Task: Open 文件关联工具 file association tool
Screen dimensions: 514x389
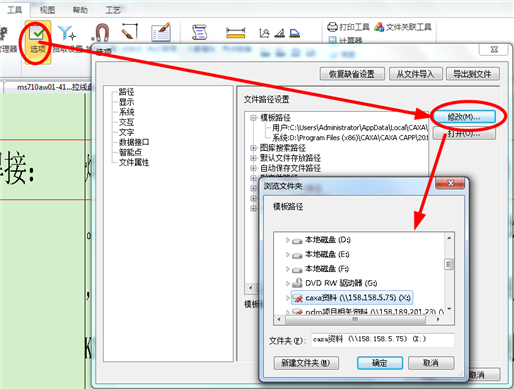Action: tap(403, 27)
